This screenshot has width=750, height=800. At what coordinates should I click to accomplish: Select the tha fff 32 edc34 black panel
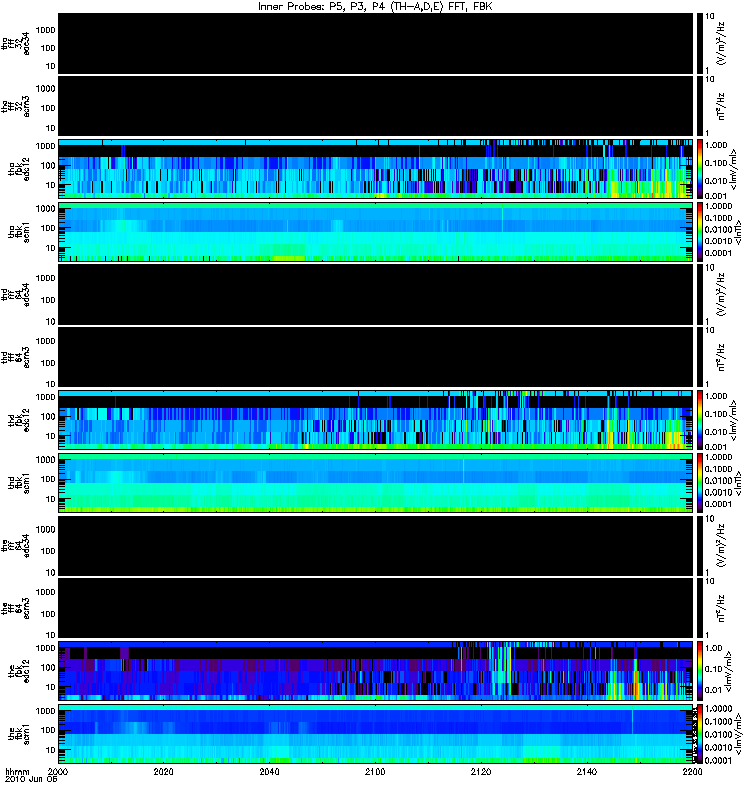point(376,43)
